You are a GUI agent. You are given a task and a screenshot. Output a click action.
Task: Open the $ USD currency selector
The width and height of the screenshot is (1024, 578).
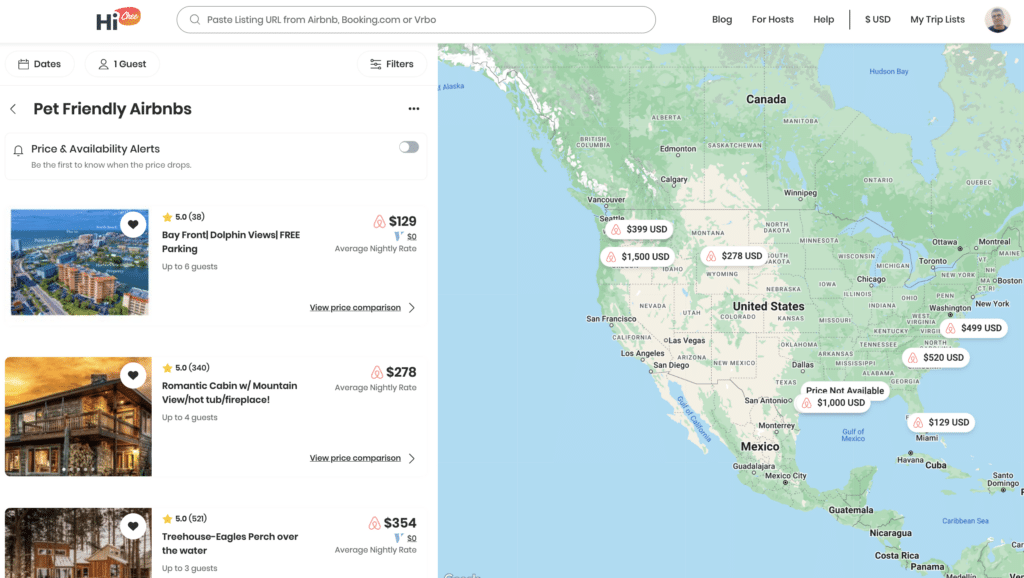[x=877, y=18]
